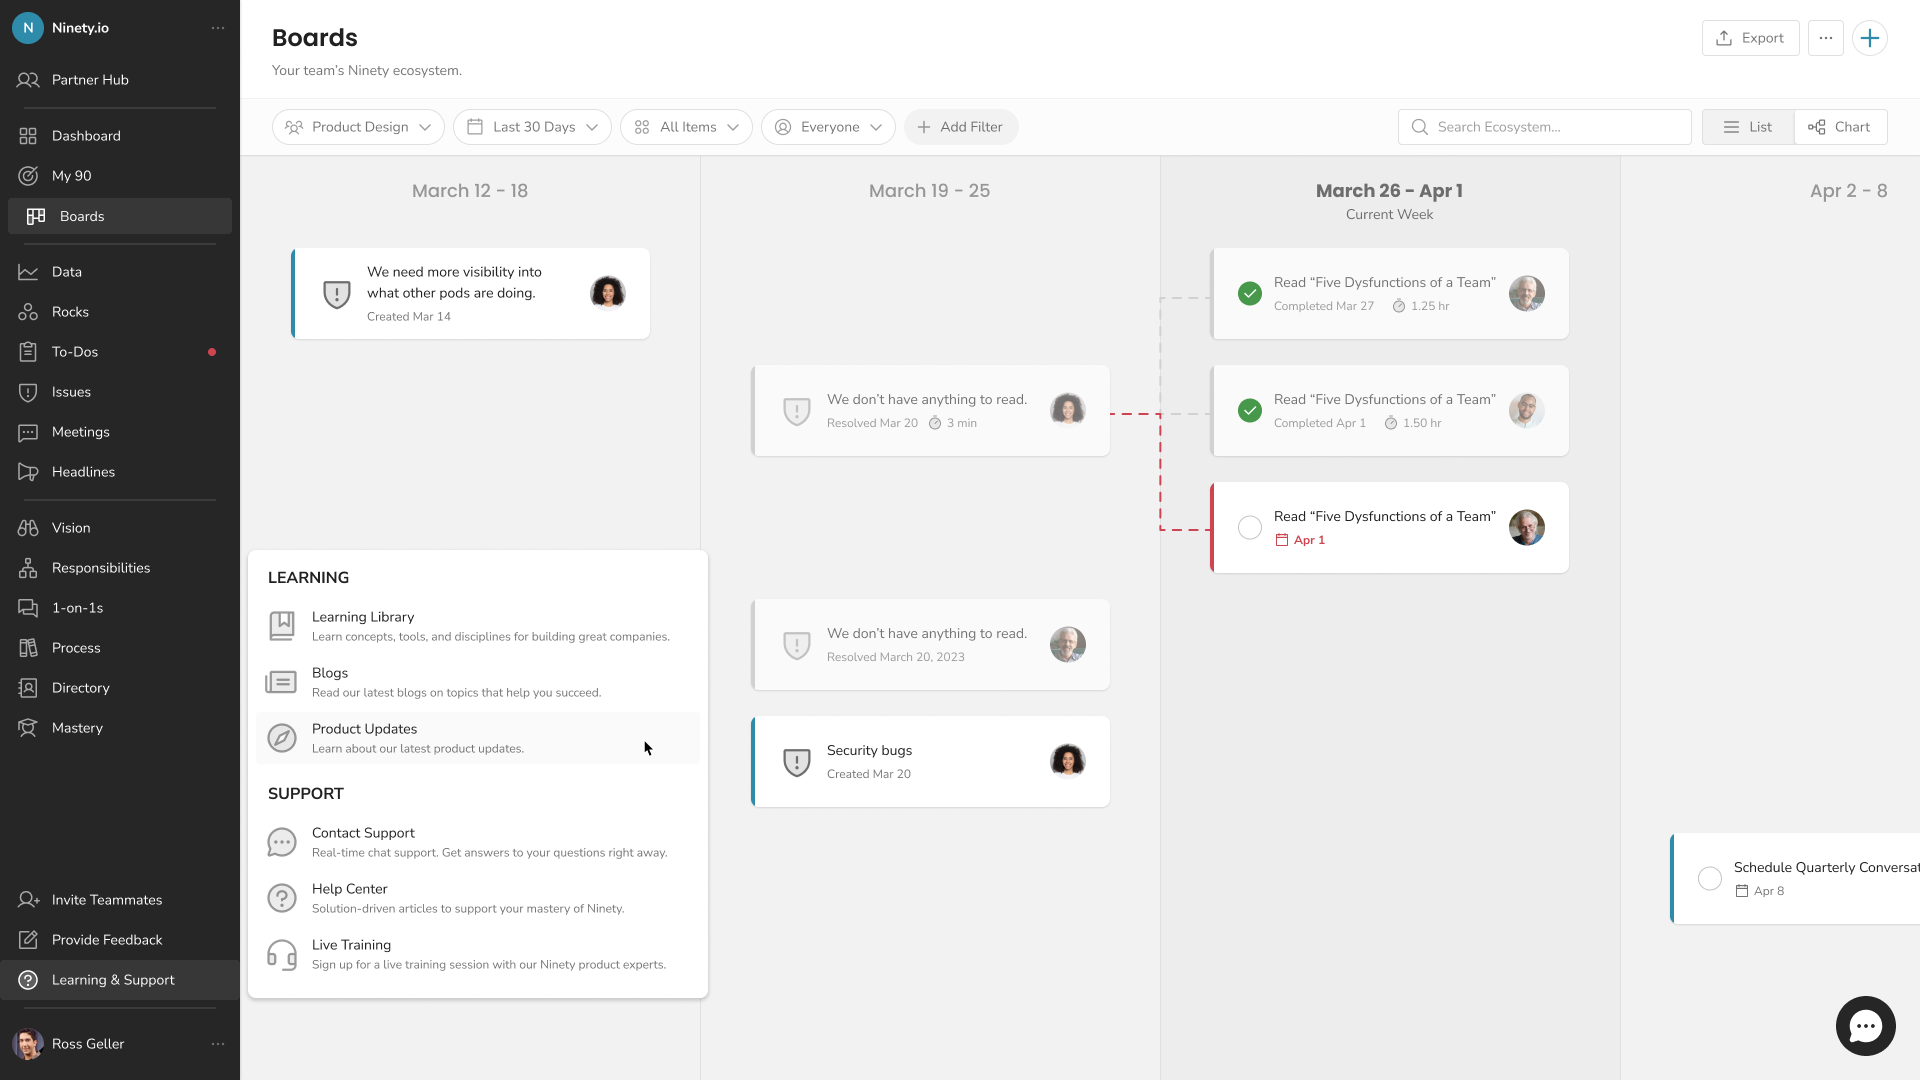Mark the Apr 1 overdue to-do complete
Screen dimensions: 1920x1080
point(1249,528)
